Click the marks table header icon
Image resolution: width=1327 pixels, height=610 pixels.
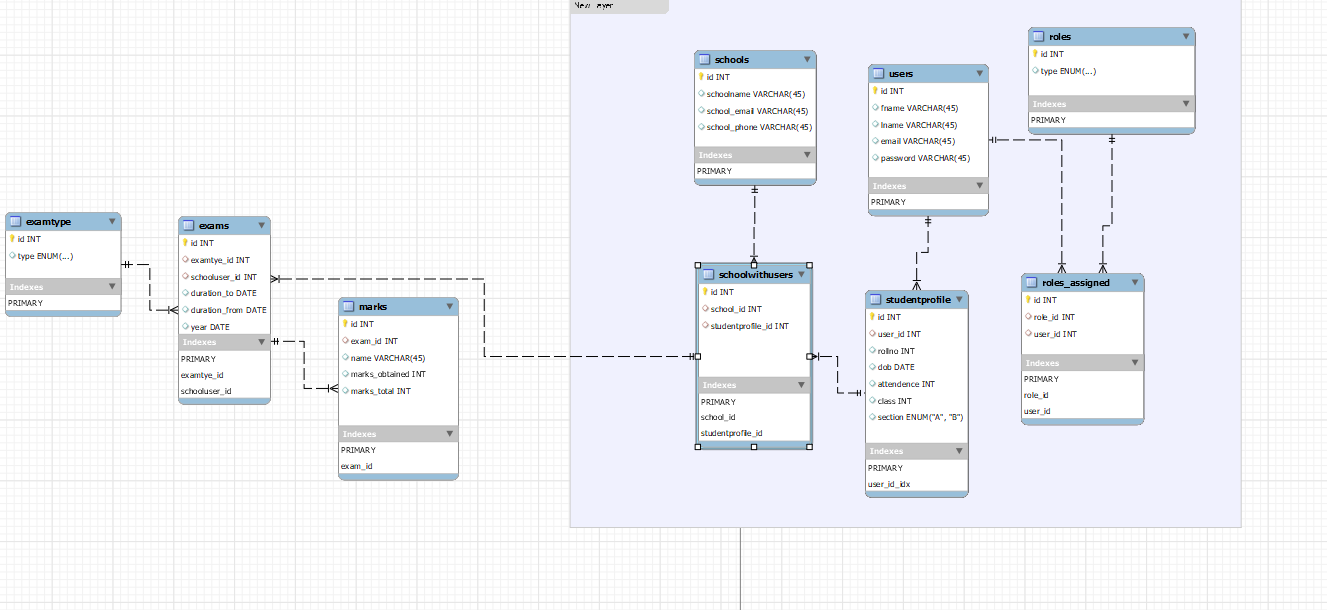tap(349, 307)
